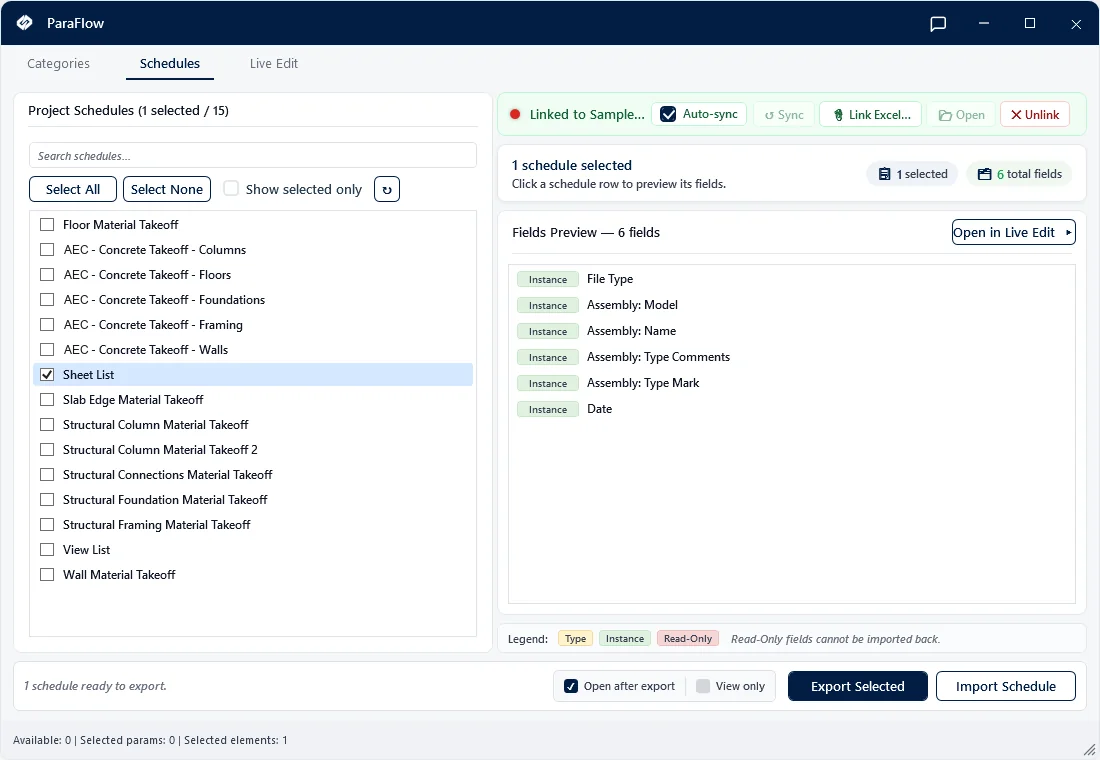Click Export Selected
Screen dimensions: 1100x760
pyautogui.click(x=858, y=686)
